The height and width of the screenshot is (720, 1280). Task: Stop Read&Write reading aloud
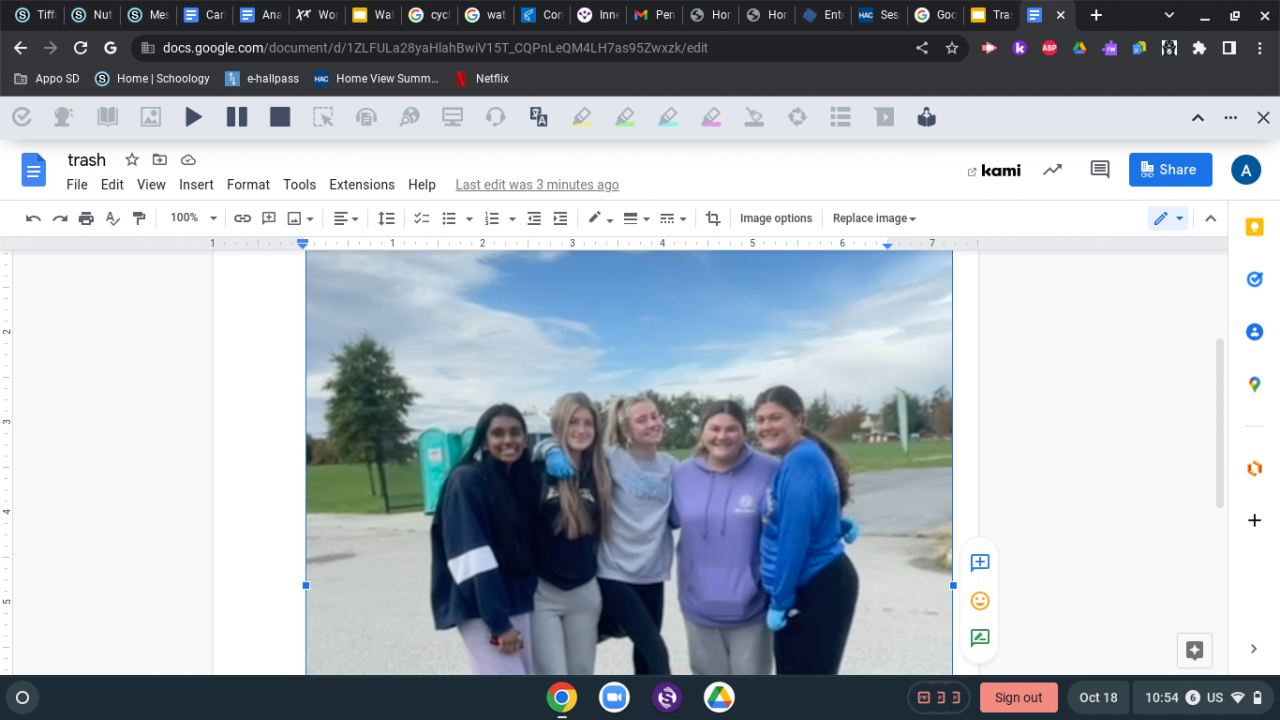280,117
